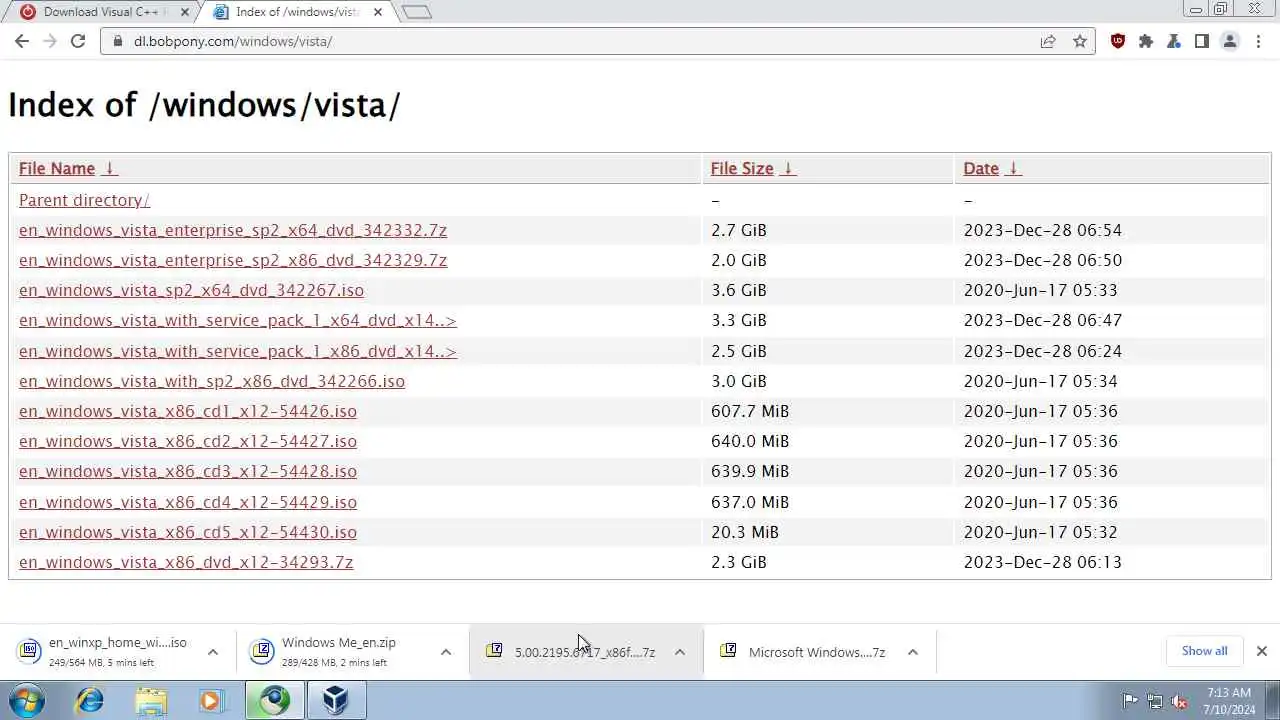1280x720 pixels.
Task: Open a new browser tab
Action: tap(417, 12)
